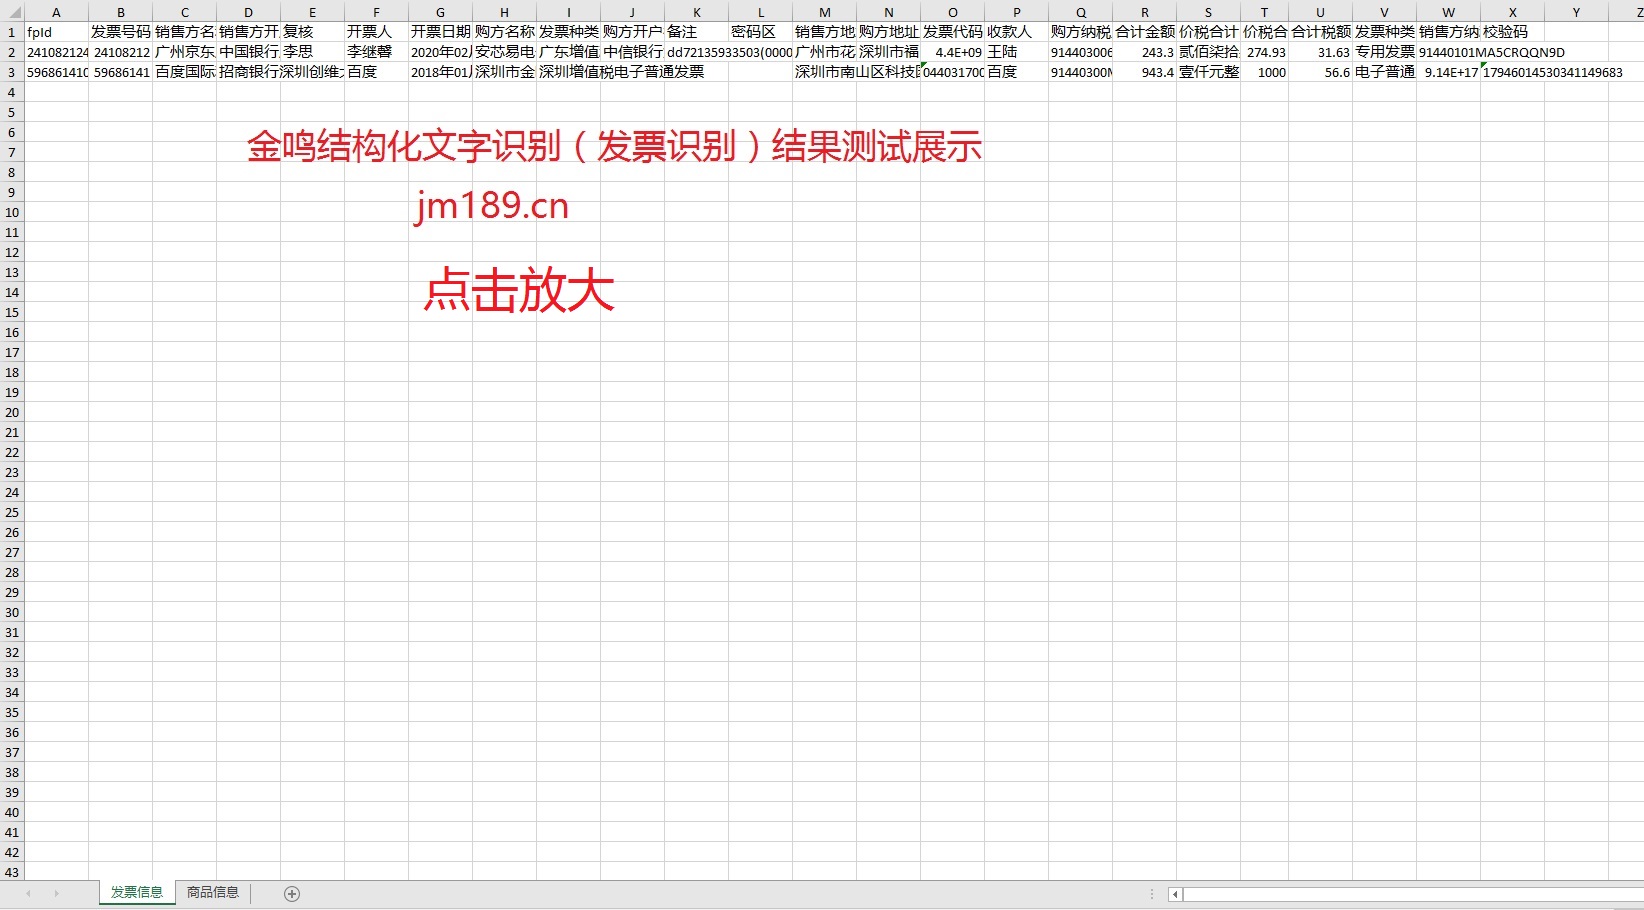Switch to the 商品信息 sheet tab
This screenshot has width=1644, height=910.
coord(213,893)
